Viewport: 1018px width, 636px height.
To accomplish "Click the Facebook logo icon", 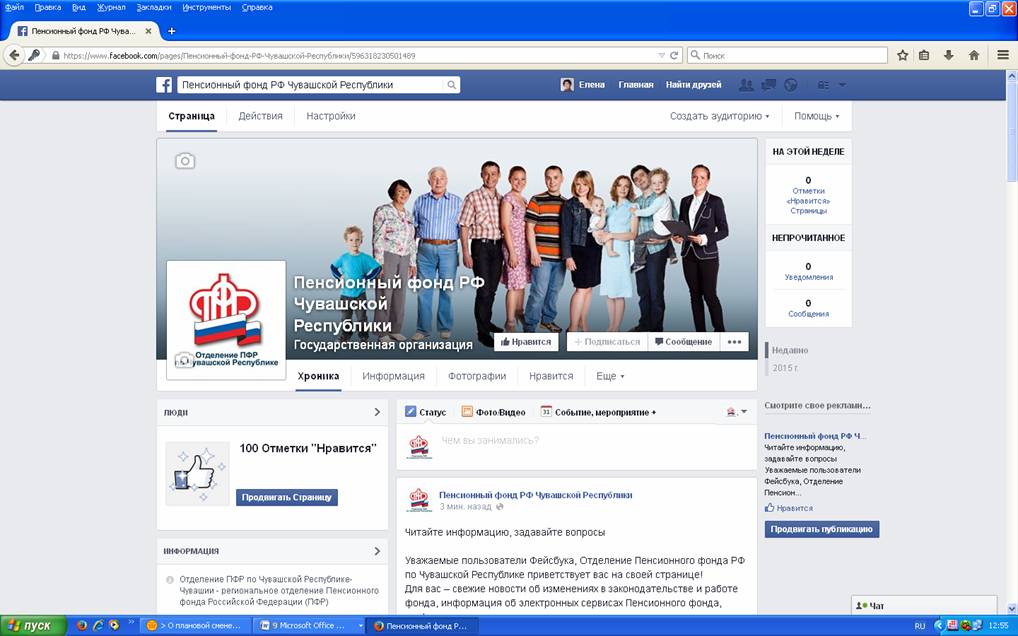I will [x=164, y=85].
